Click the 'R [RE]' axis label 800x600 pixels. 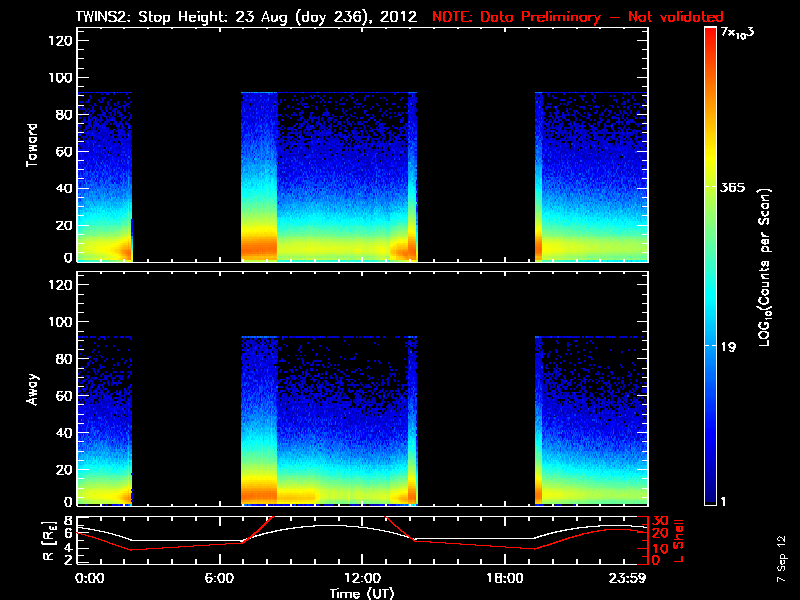pyautogui.click(x=49, y=541)
